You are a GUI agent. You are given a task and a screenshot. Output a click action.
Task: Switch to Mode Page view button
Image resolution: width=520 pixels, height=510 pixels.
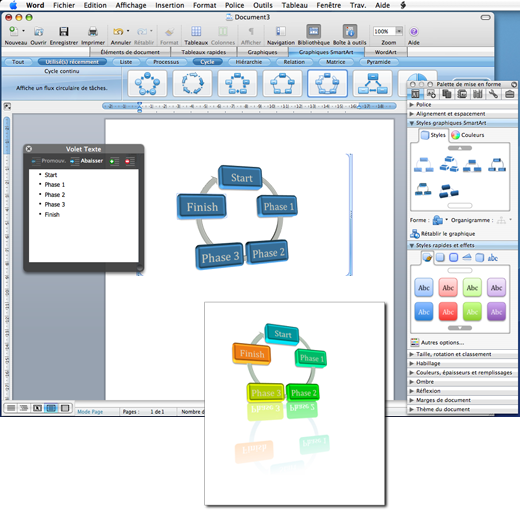coord(51,408)
